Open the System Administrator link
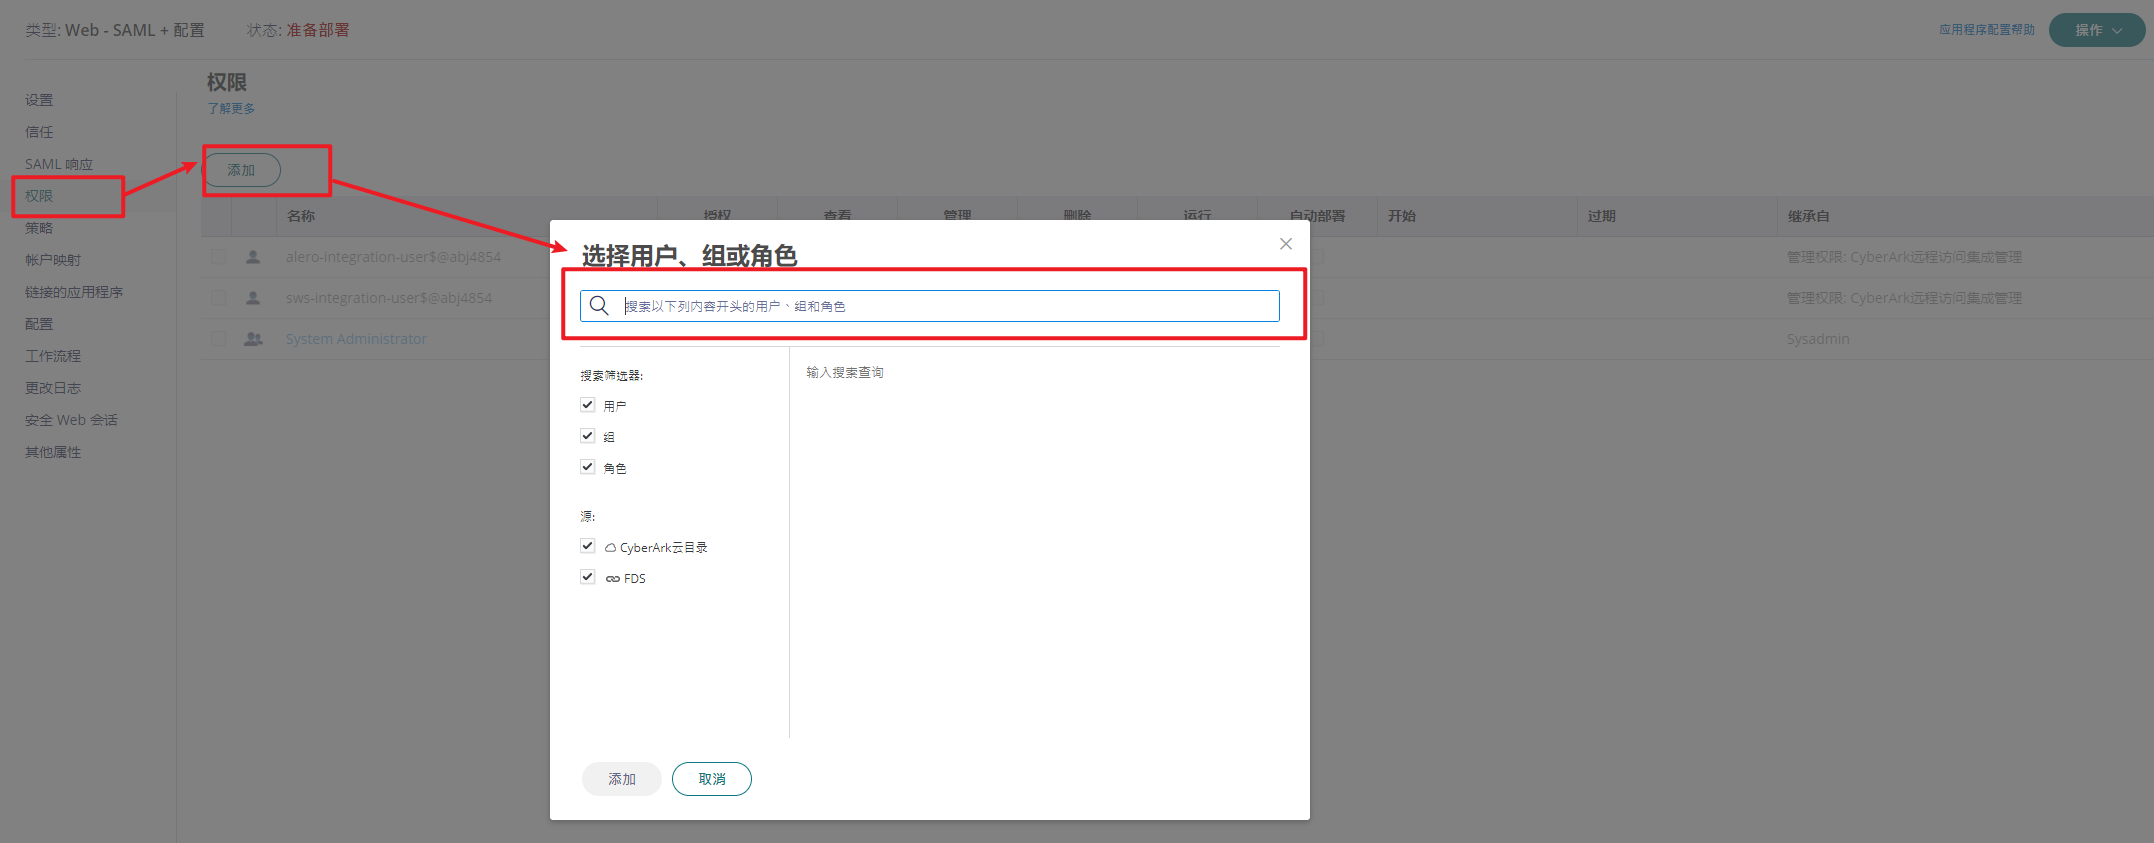The width and height of the screenshot is (2154, 843). [356, 339]
